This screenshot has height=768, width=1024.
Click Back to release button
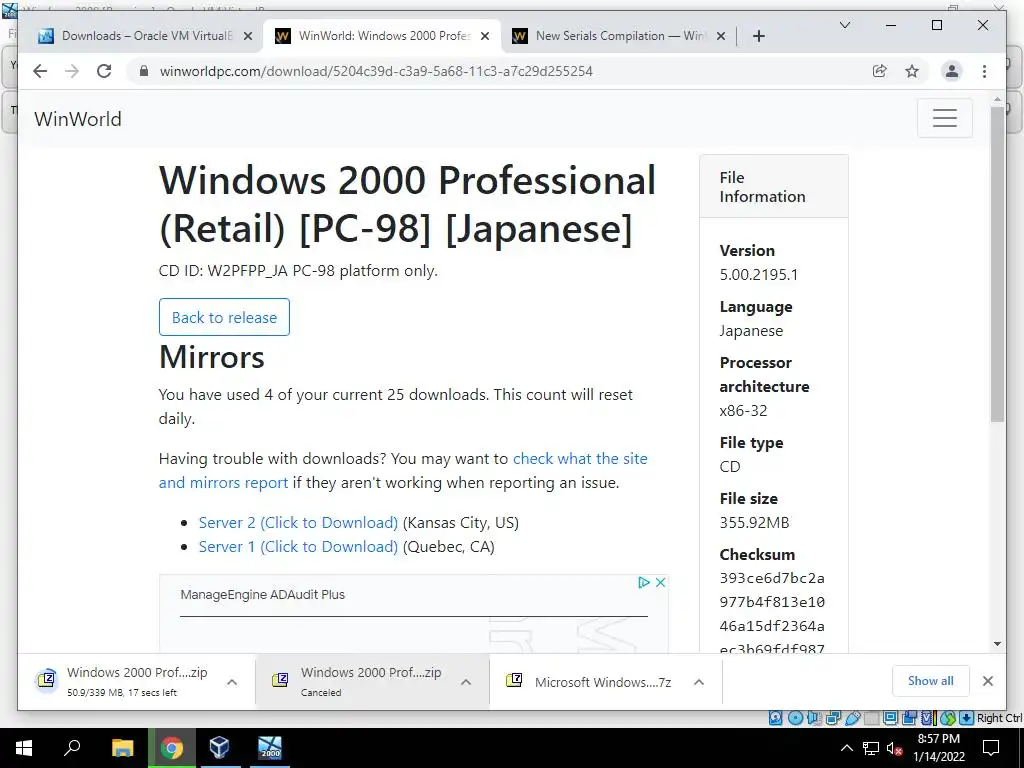(224, 317)
